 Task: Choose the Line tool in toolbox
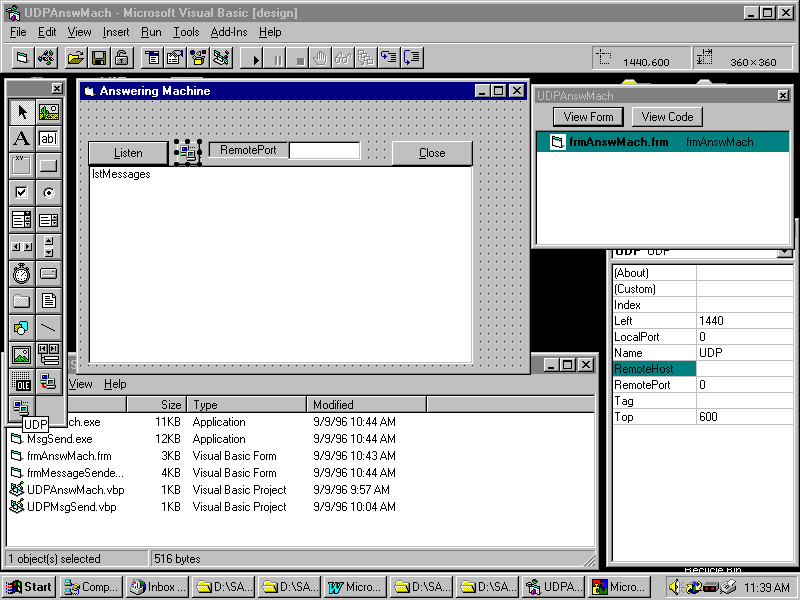(x=48, y=328)
